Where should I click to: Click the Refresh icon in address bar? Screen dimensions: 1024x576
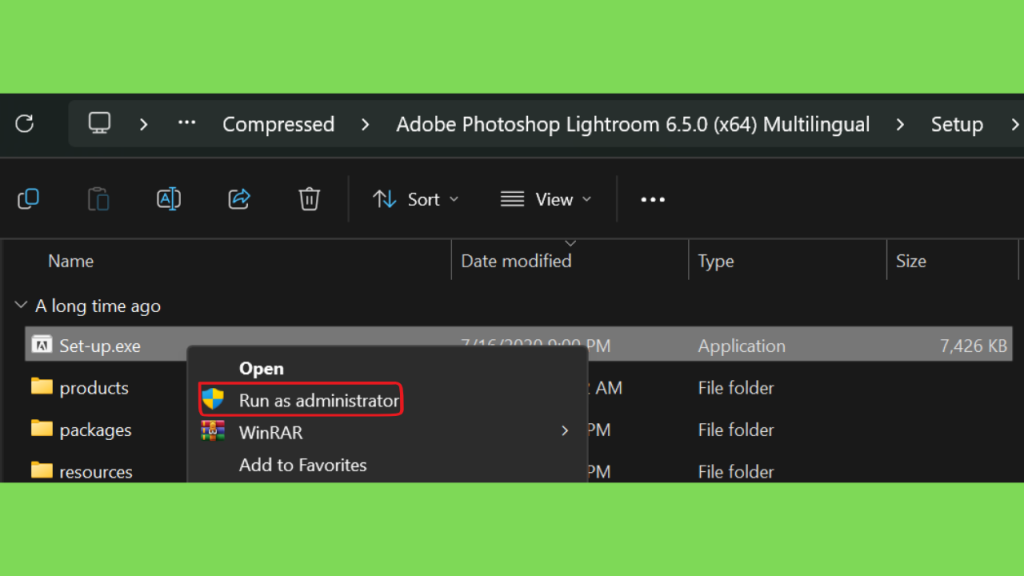click(25, 123)
